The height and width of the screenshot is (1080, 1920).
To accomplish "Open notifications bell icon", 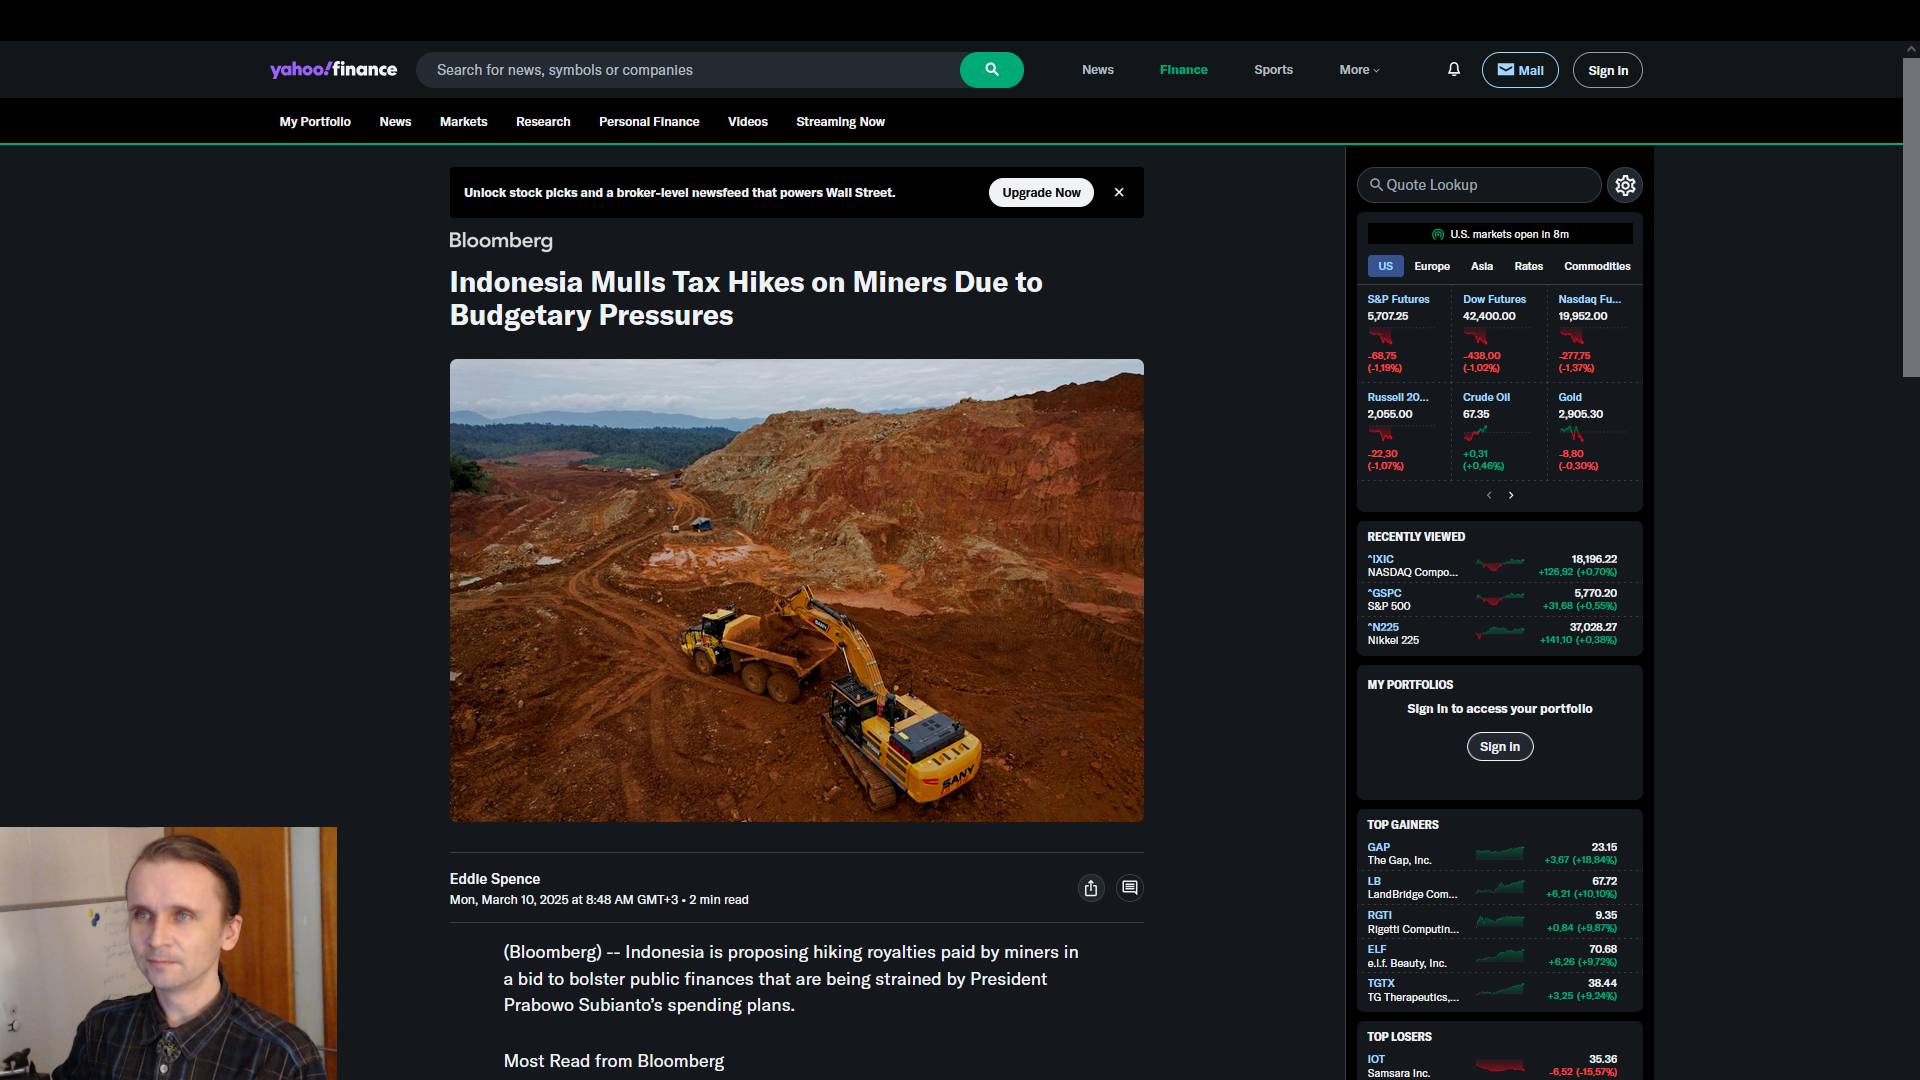I will point(1454,69).
